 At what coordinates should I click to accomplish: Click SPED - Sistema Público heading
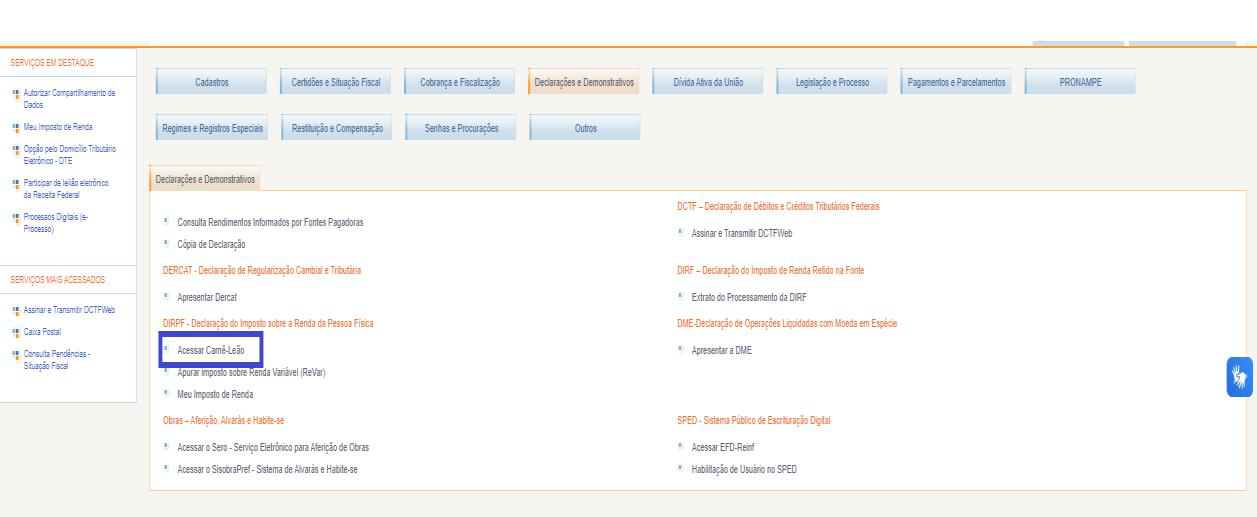pyautogui.click(x=754, y=420)
